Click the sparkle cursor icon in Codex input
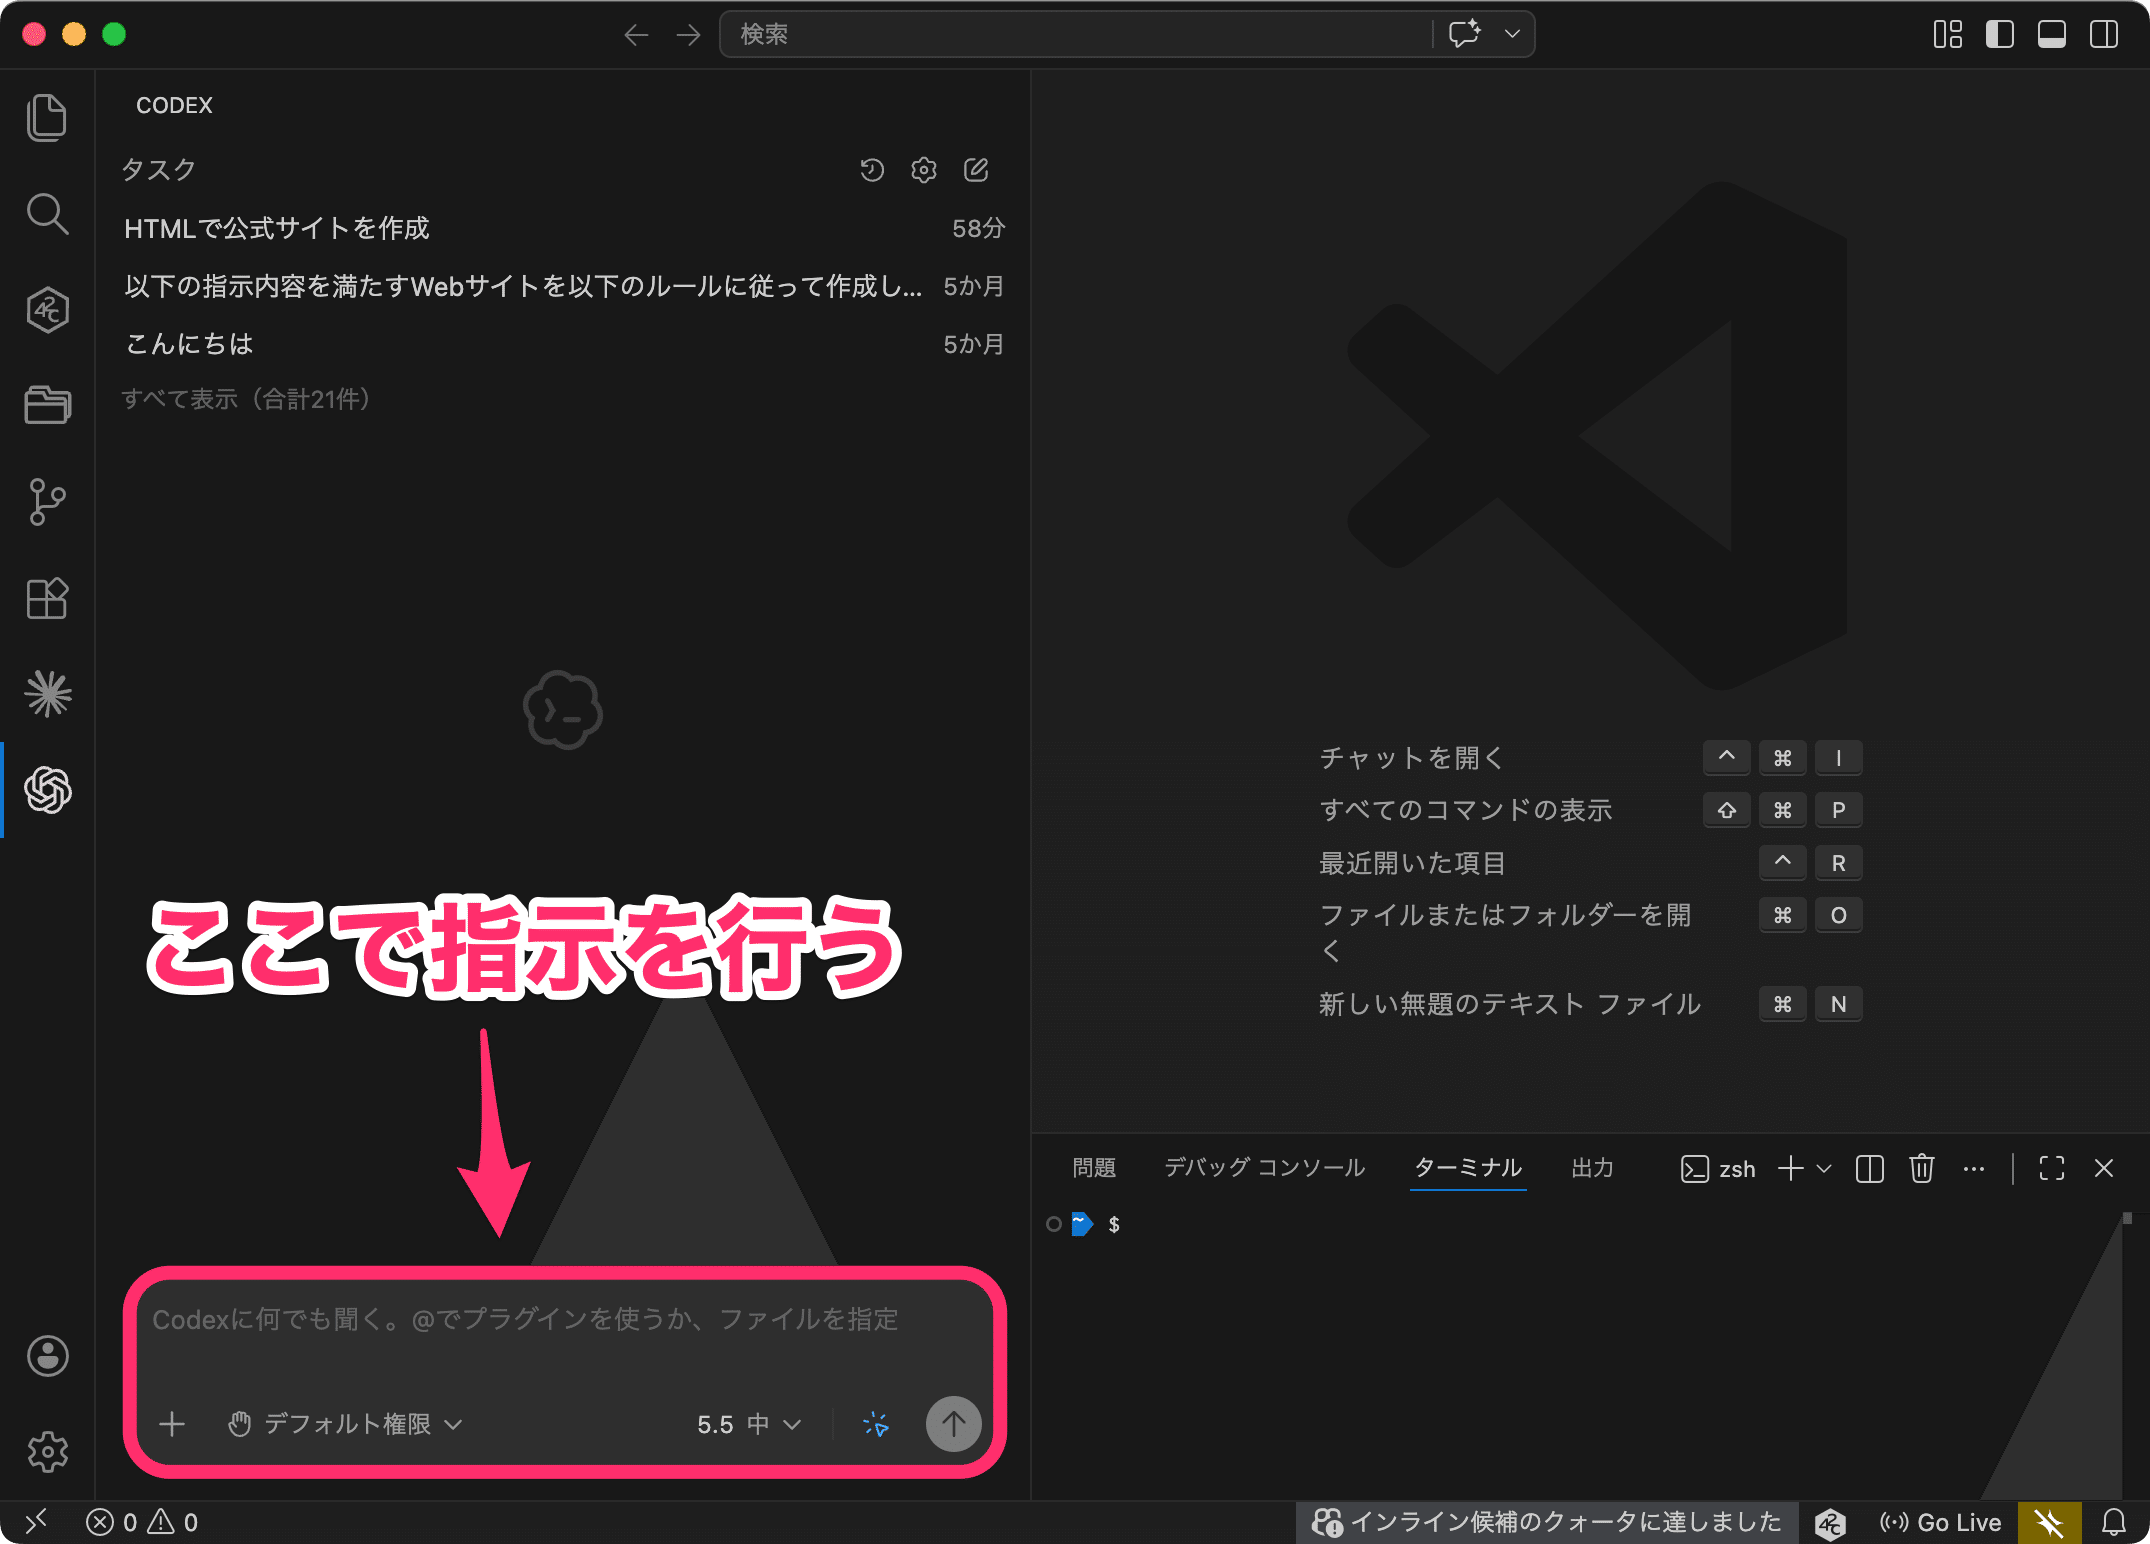The width and height of the screenshot is (2150, 1544). pos(876,1424)
